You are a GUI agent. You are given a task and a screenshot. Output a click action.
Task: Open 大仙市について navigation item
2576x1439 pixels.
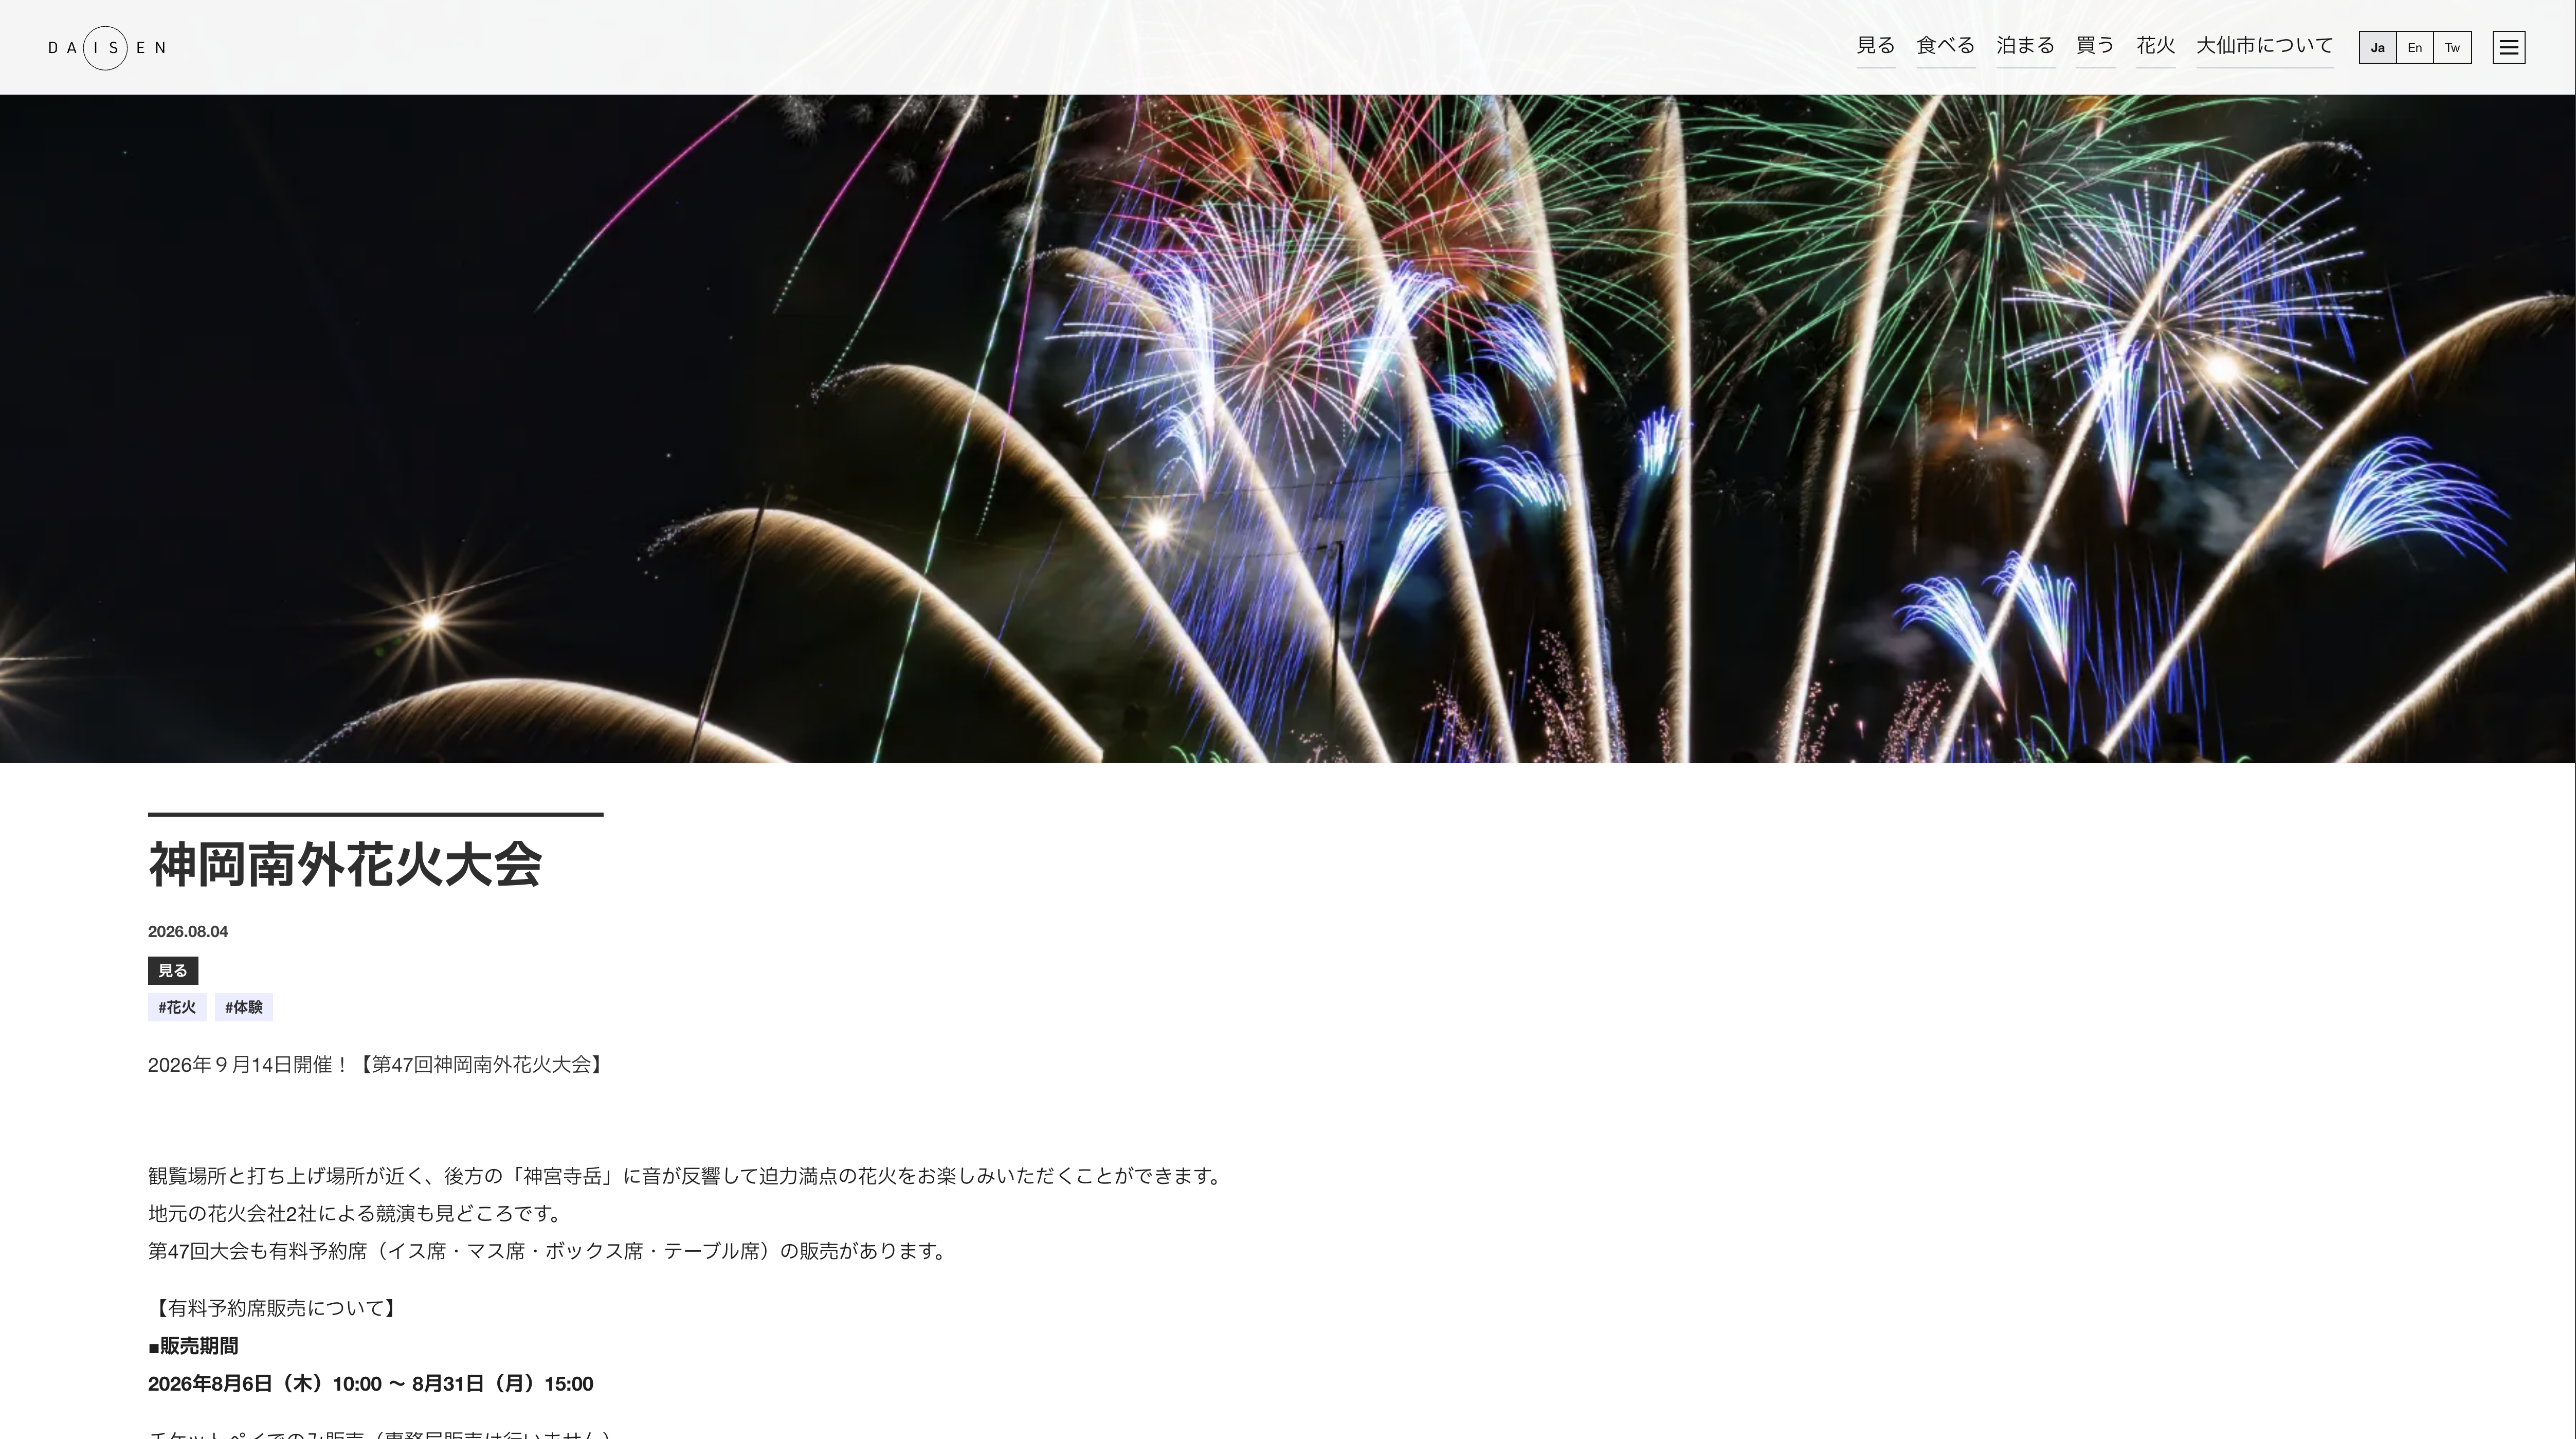point(2264,46)
